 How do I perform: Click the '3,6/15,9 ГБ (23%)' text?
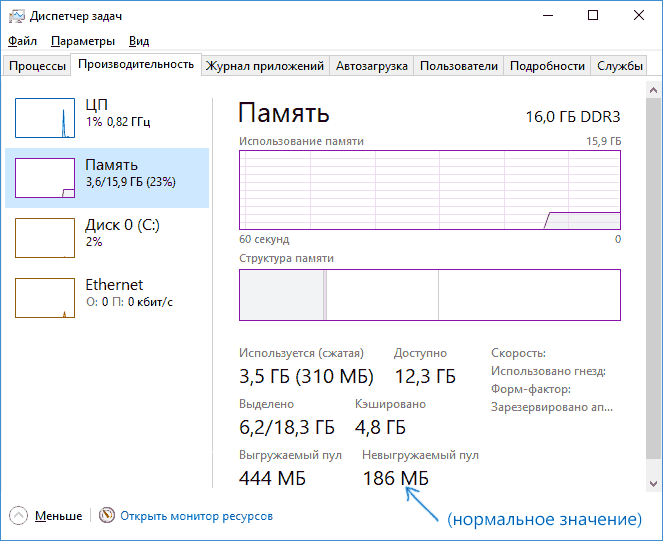(131, 182)
